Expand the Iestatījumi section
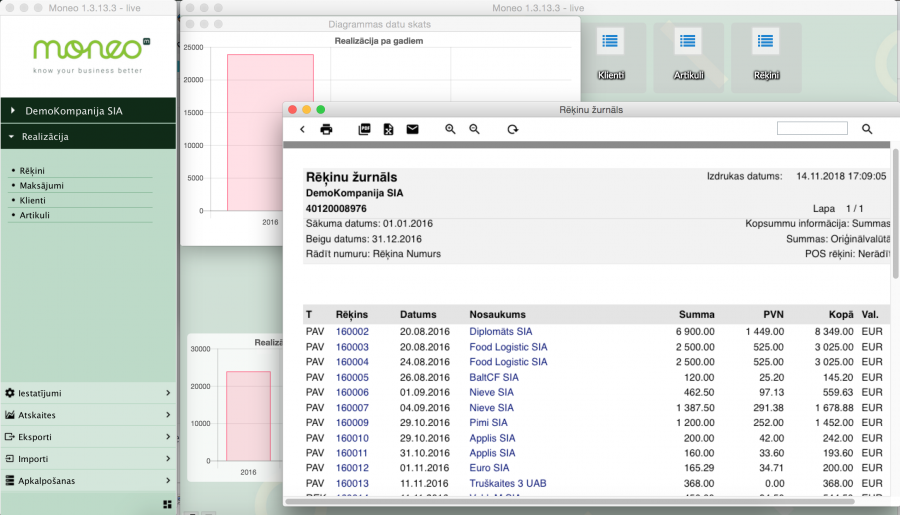Image resolution: width=900 pixels, height=515 pixels. click(x=88, y=393)
